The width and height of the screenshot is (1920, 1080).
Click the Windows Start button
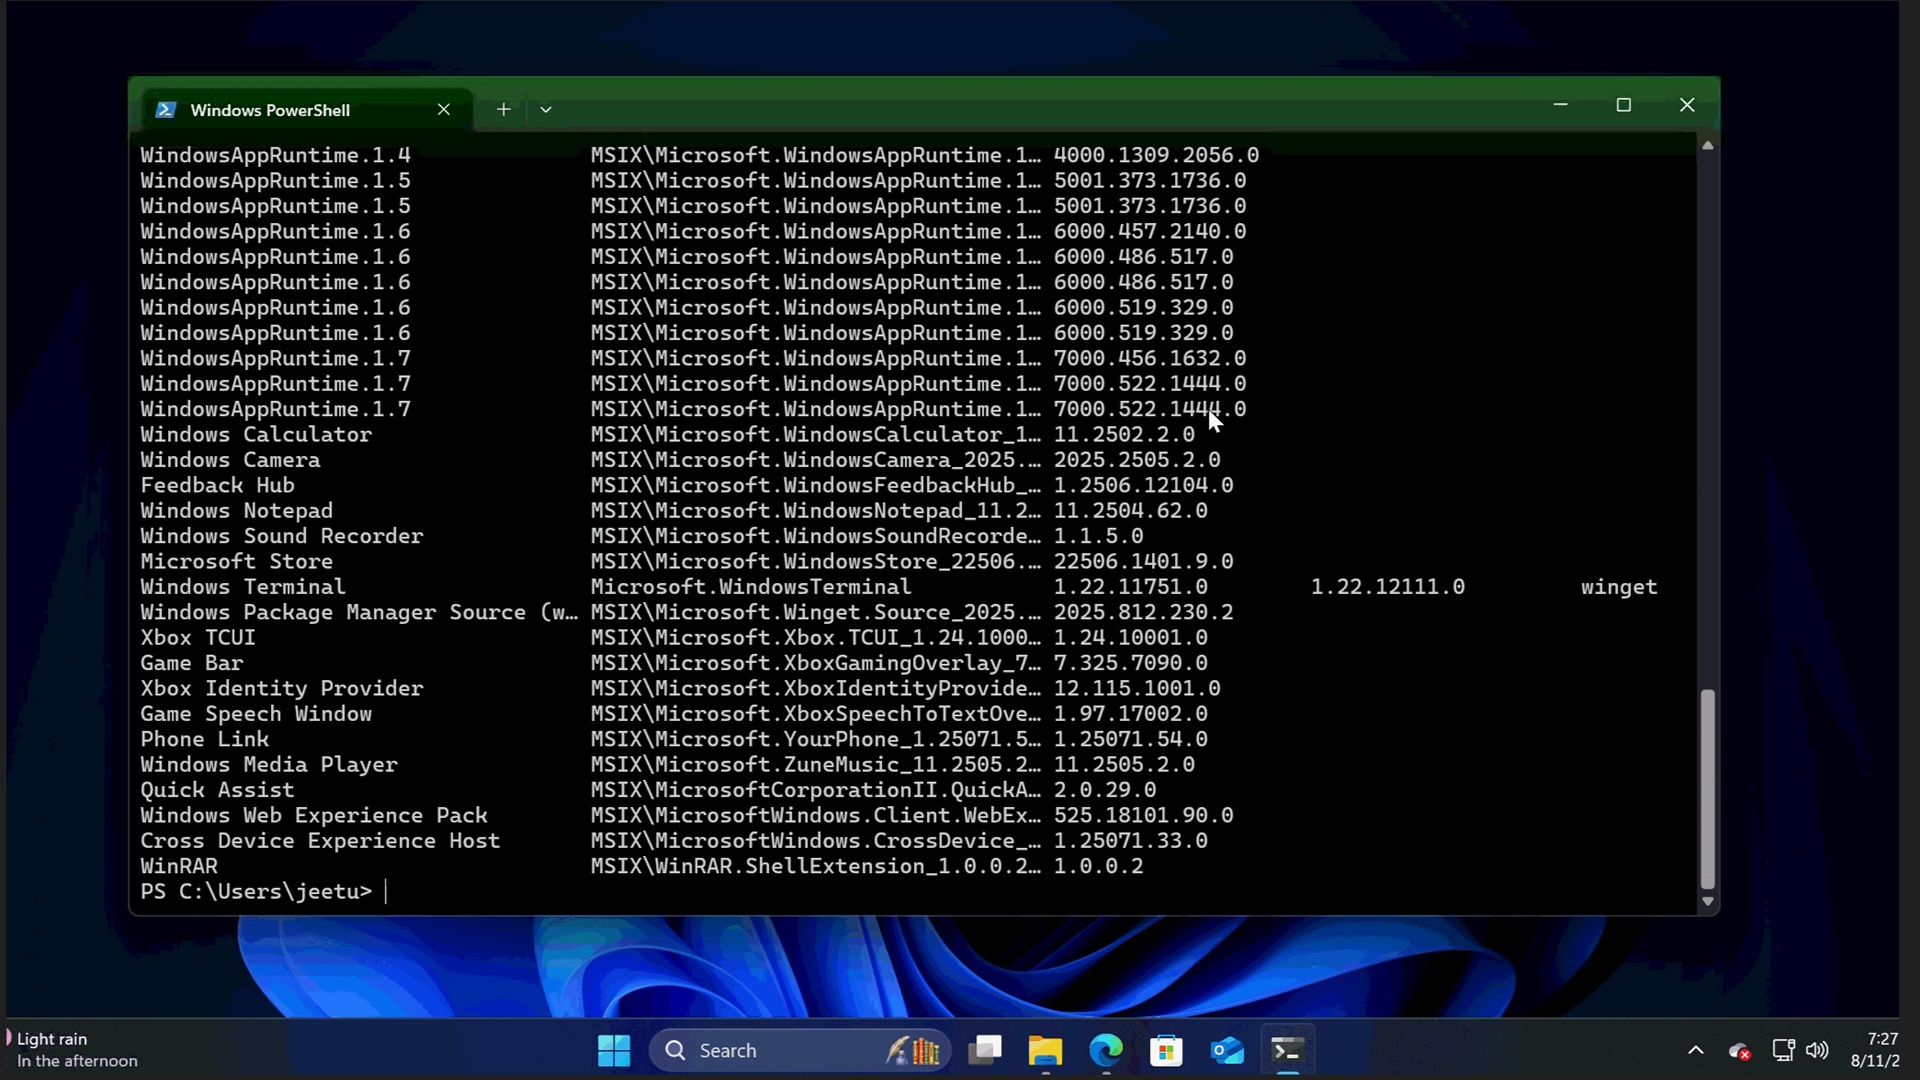pyautogui.click(x=613, y=1051)
